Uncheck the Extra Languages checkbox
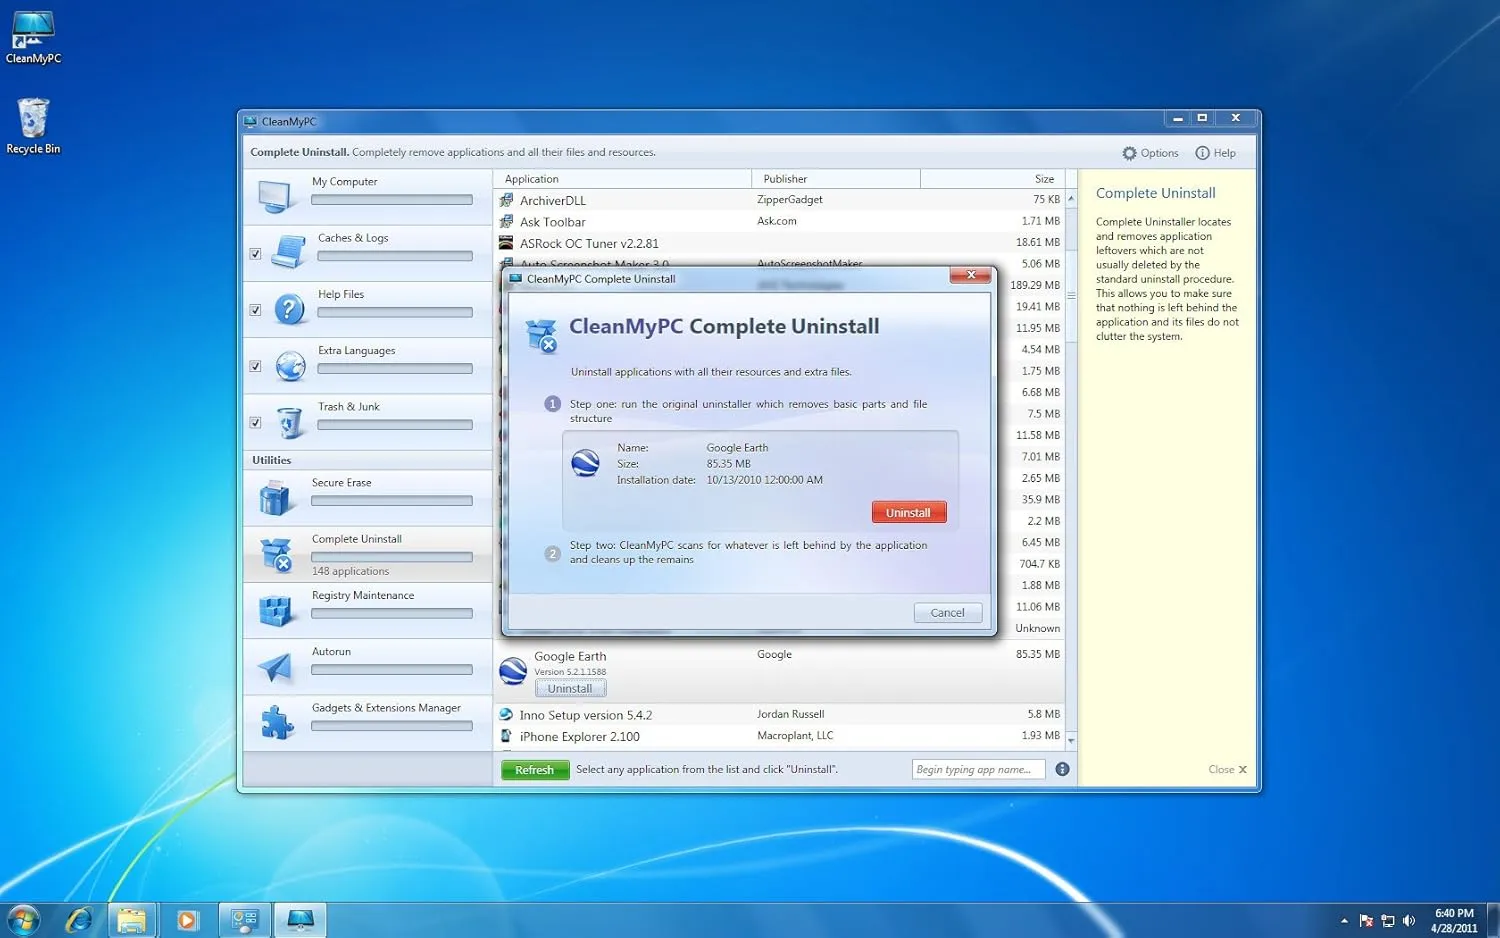Viewport: 1500px width, 938px height. coord(255,366)
